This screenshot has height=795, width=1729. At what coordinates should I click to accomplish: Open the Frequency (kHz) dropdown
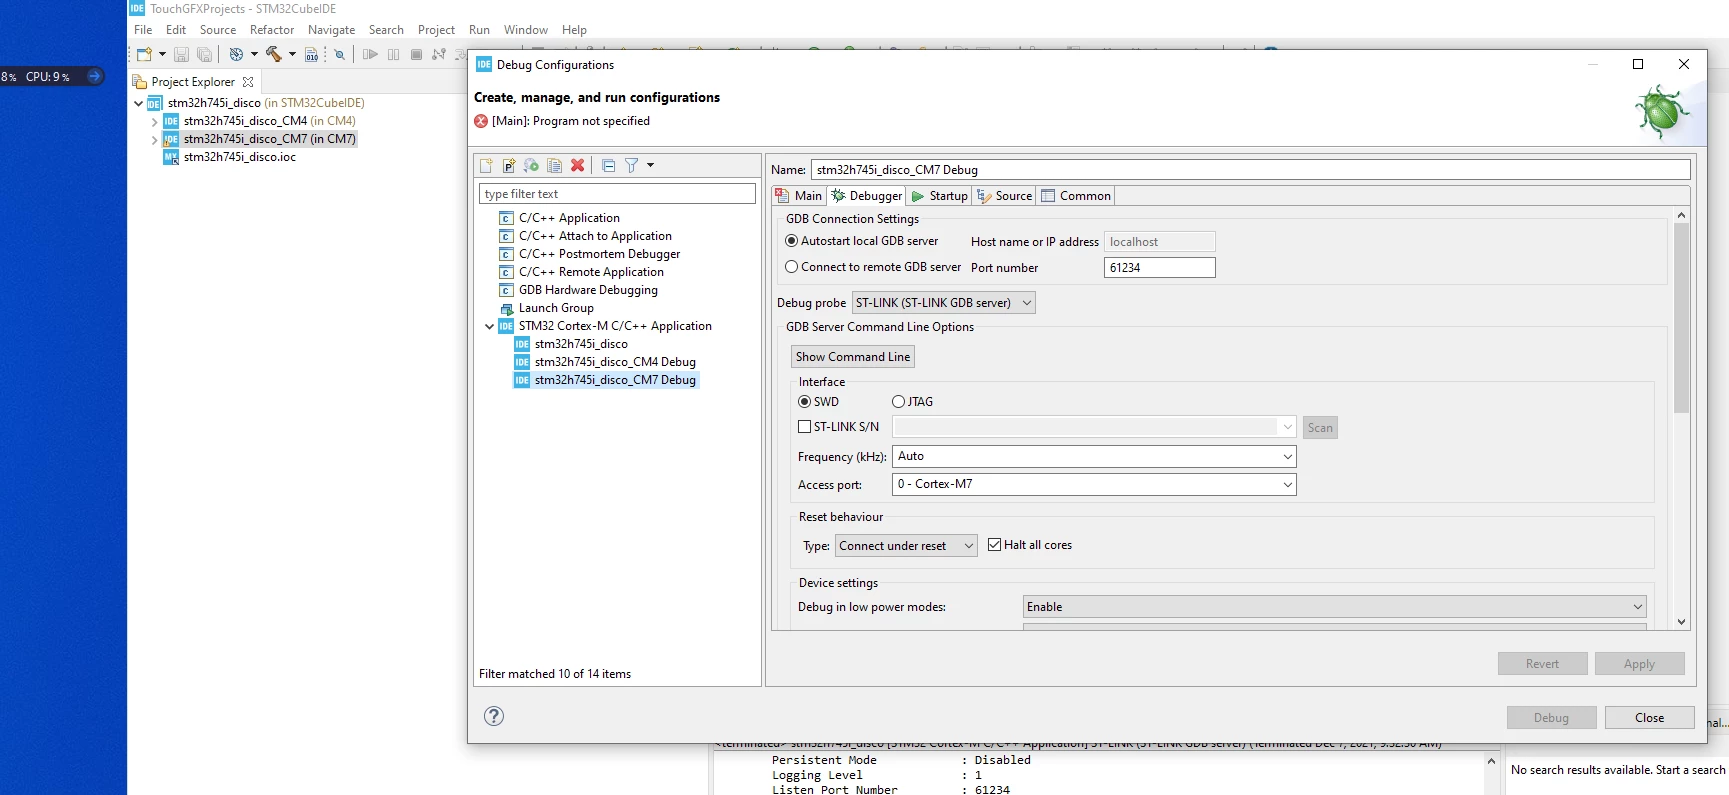pos(1094,457)
